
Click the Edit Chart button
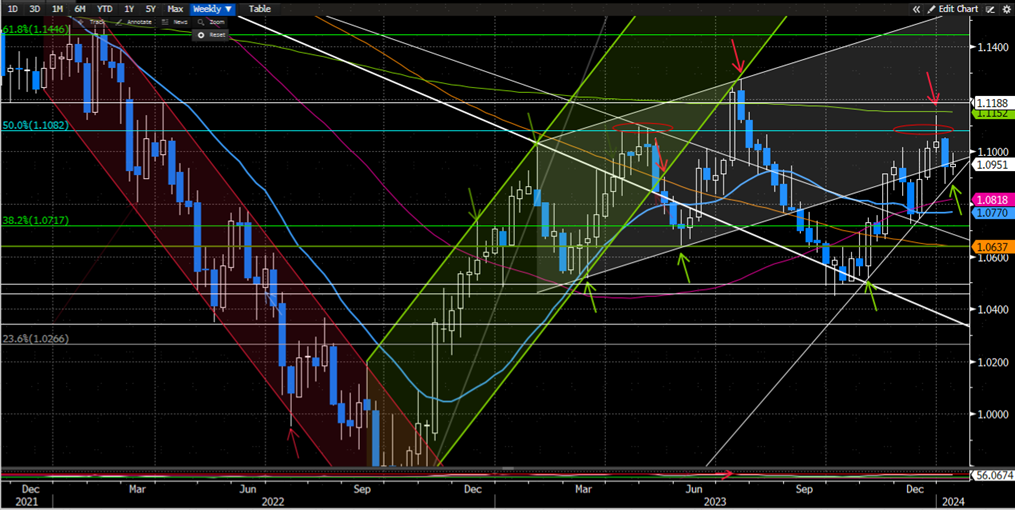coord(952,9)
